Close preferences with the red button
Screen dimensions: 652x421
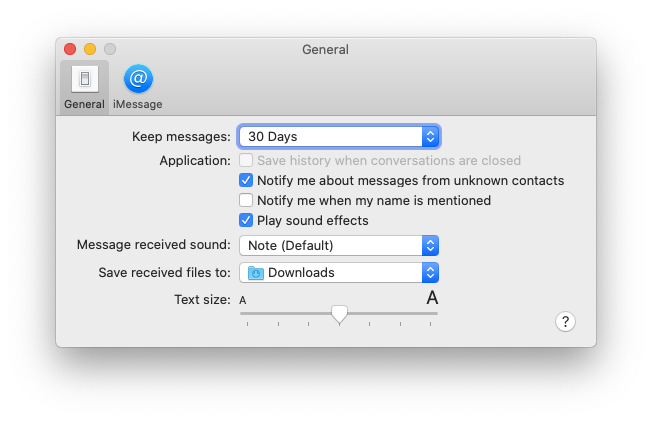point(70,49)
